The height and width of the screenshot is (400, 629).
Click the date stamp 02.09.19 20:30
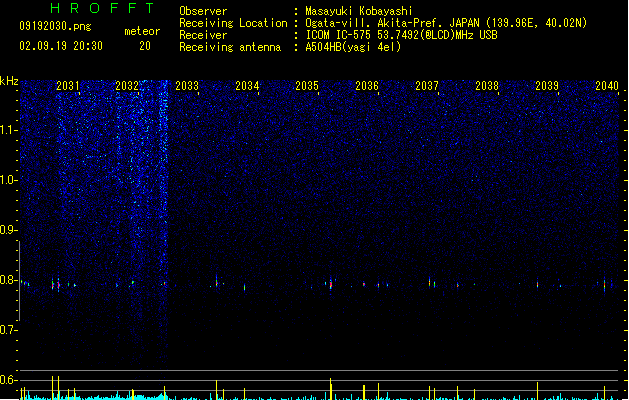pos(61,46)
